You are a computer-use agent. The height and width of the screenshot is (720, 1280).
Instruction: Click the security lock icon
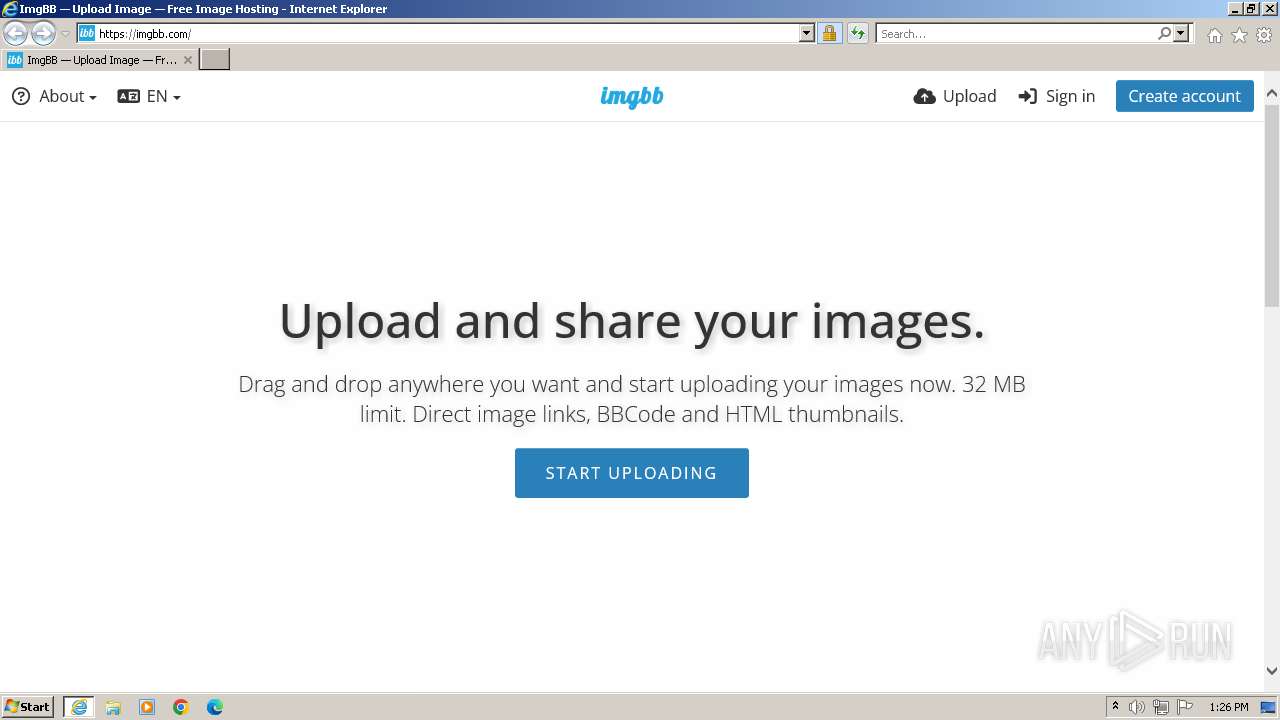coord(829,33)
